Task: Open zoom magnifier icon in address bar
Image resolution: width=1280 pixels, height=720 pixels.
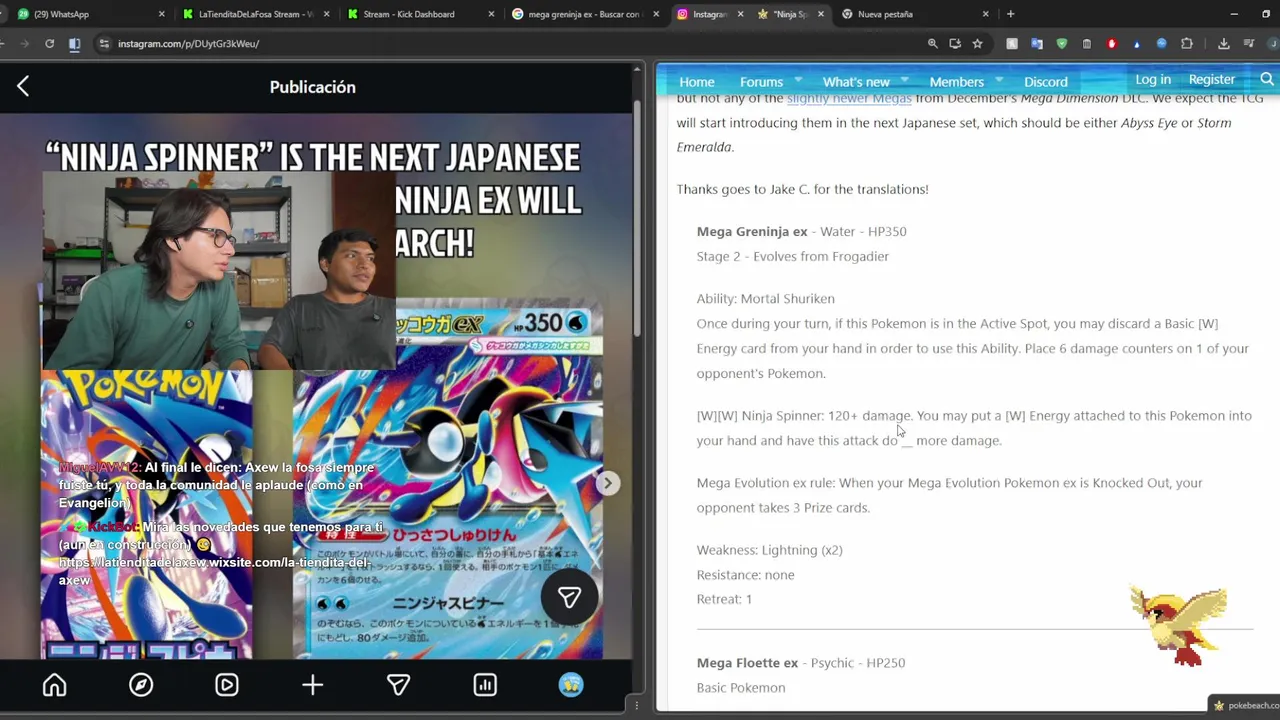Action: (933, 44)
